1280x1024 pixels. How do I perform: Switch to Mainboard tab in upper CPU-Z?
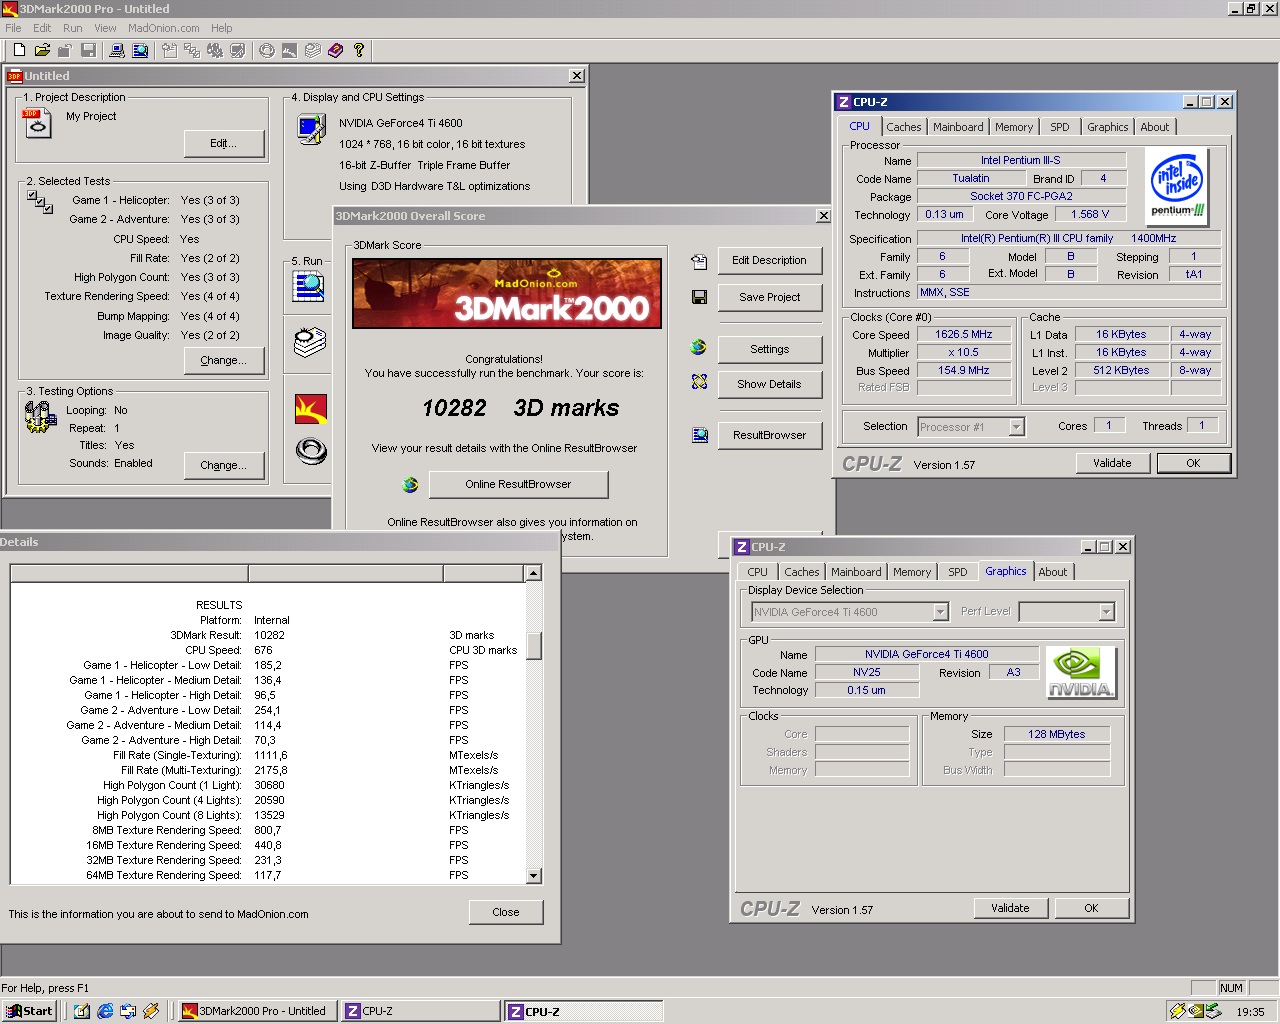pyautogui.click(x=958, y=127)
